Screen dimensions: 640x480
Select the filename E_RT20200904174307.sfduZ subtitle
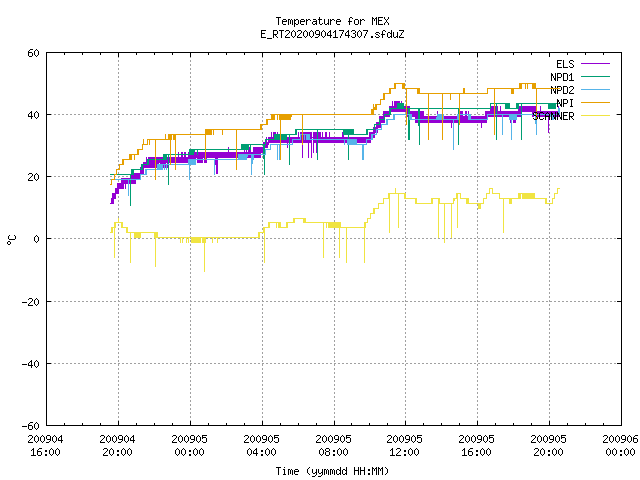point(332,34)
